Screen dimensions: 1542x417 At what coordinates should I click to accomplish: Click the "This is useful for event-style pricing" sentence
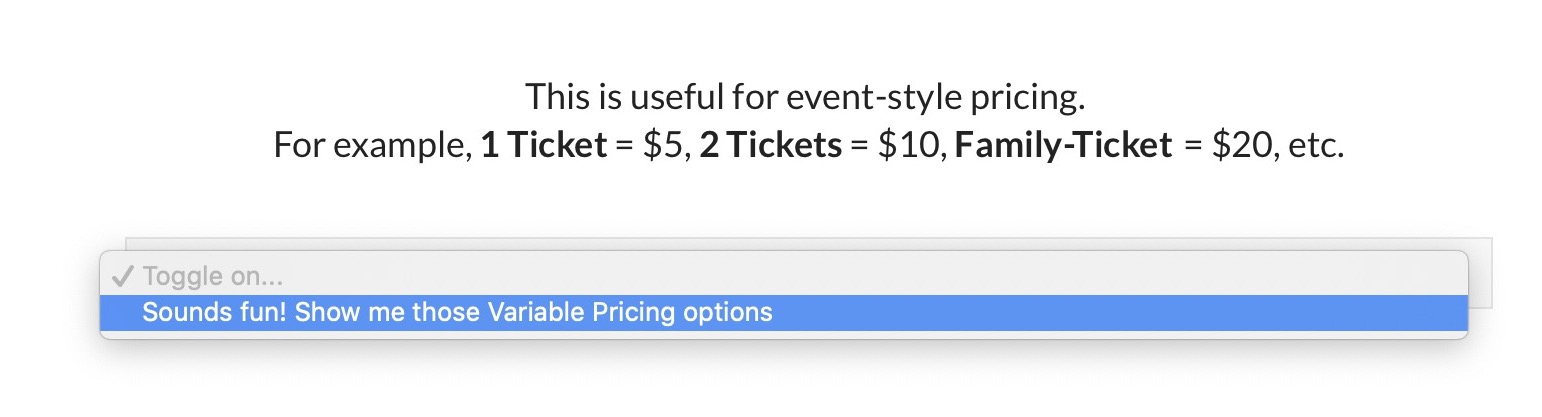coord(805,97)
